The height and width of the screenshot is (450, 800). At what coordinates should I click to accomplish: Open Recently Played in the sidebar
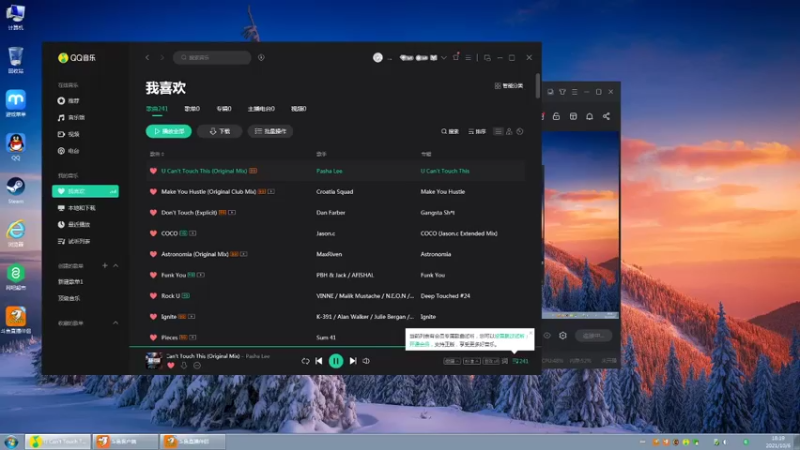[74, 224]
